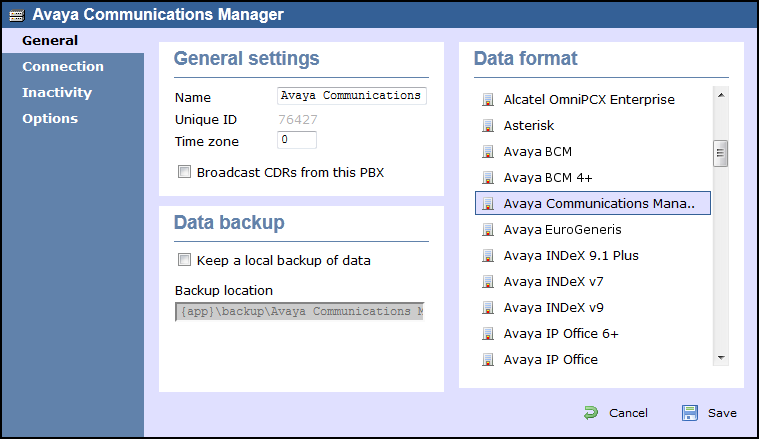Click the green Cancel arrow icon
Image resolution: width=759 pixels, height=439 pixels.
pyautogui.click(x=591, y=413)
